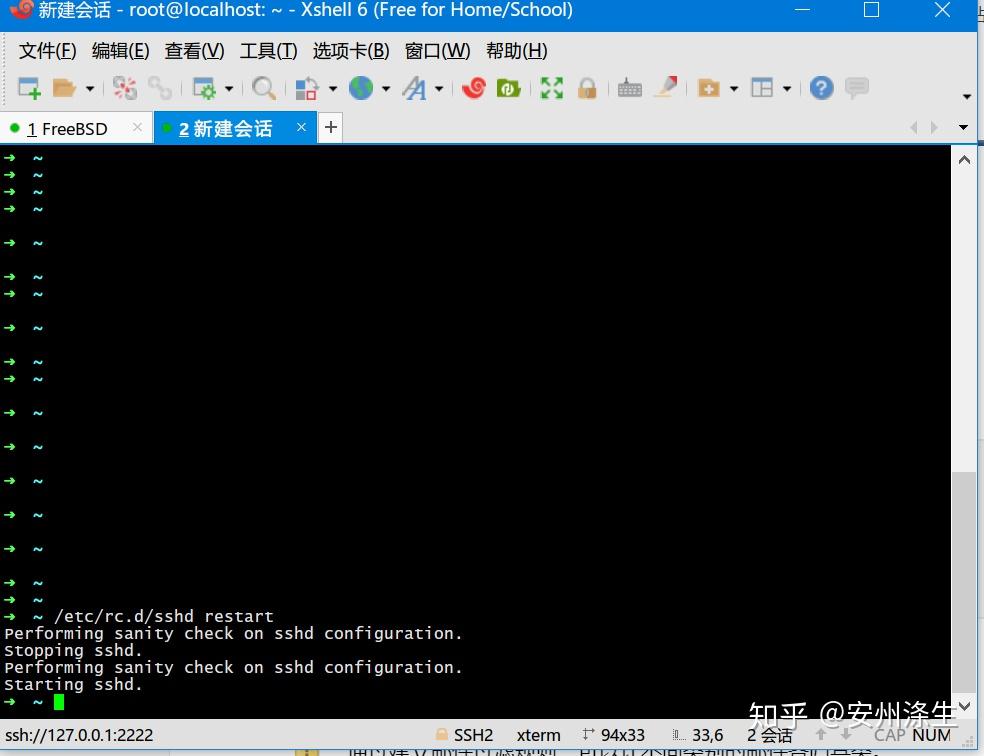The image size is (984, 756).
Task: Open the highlight pen tool icon
Action: coord(666,88)
